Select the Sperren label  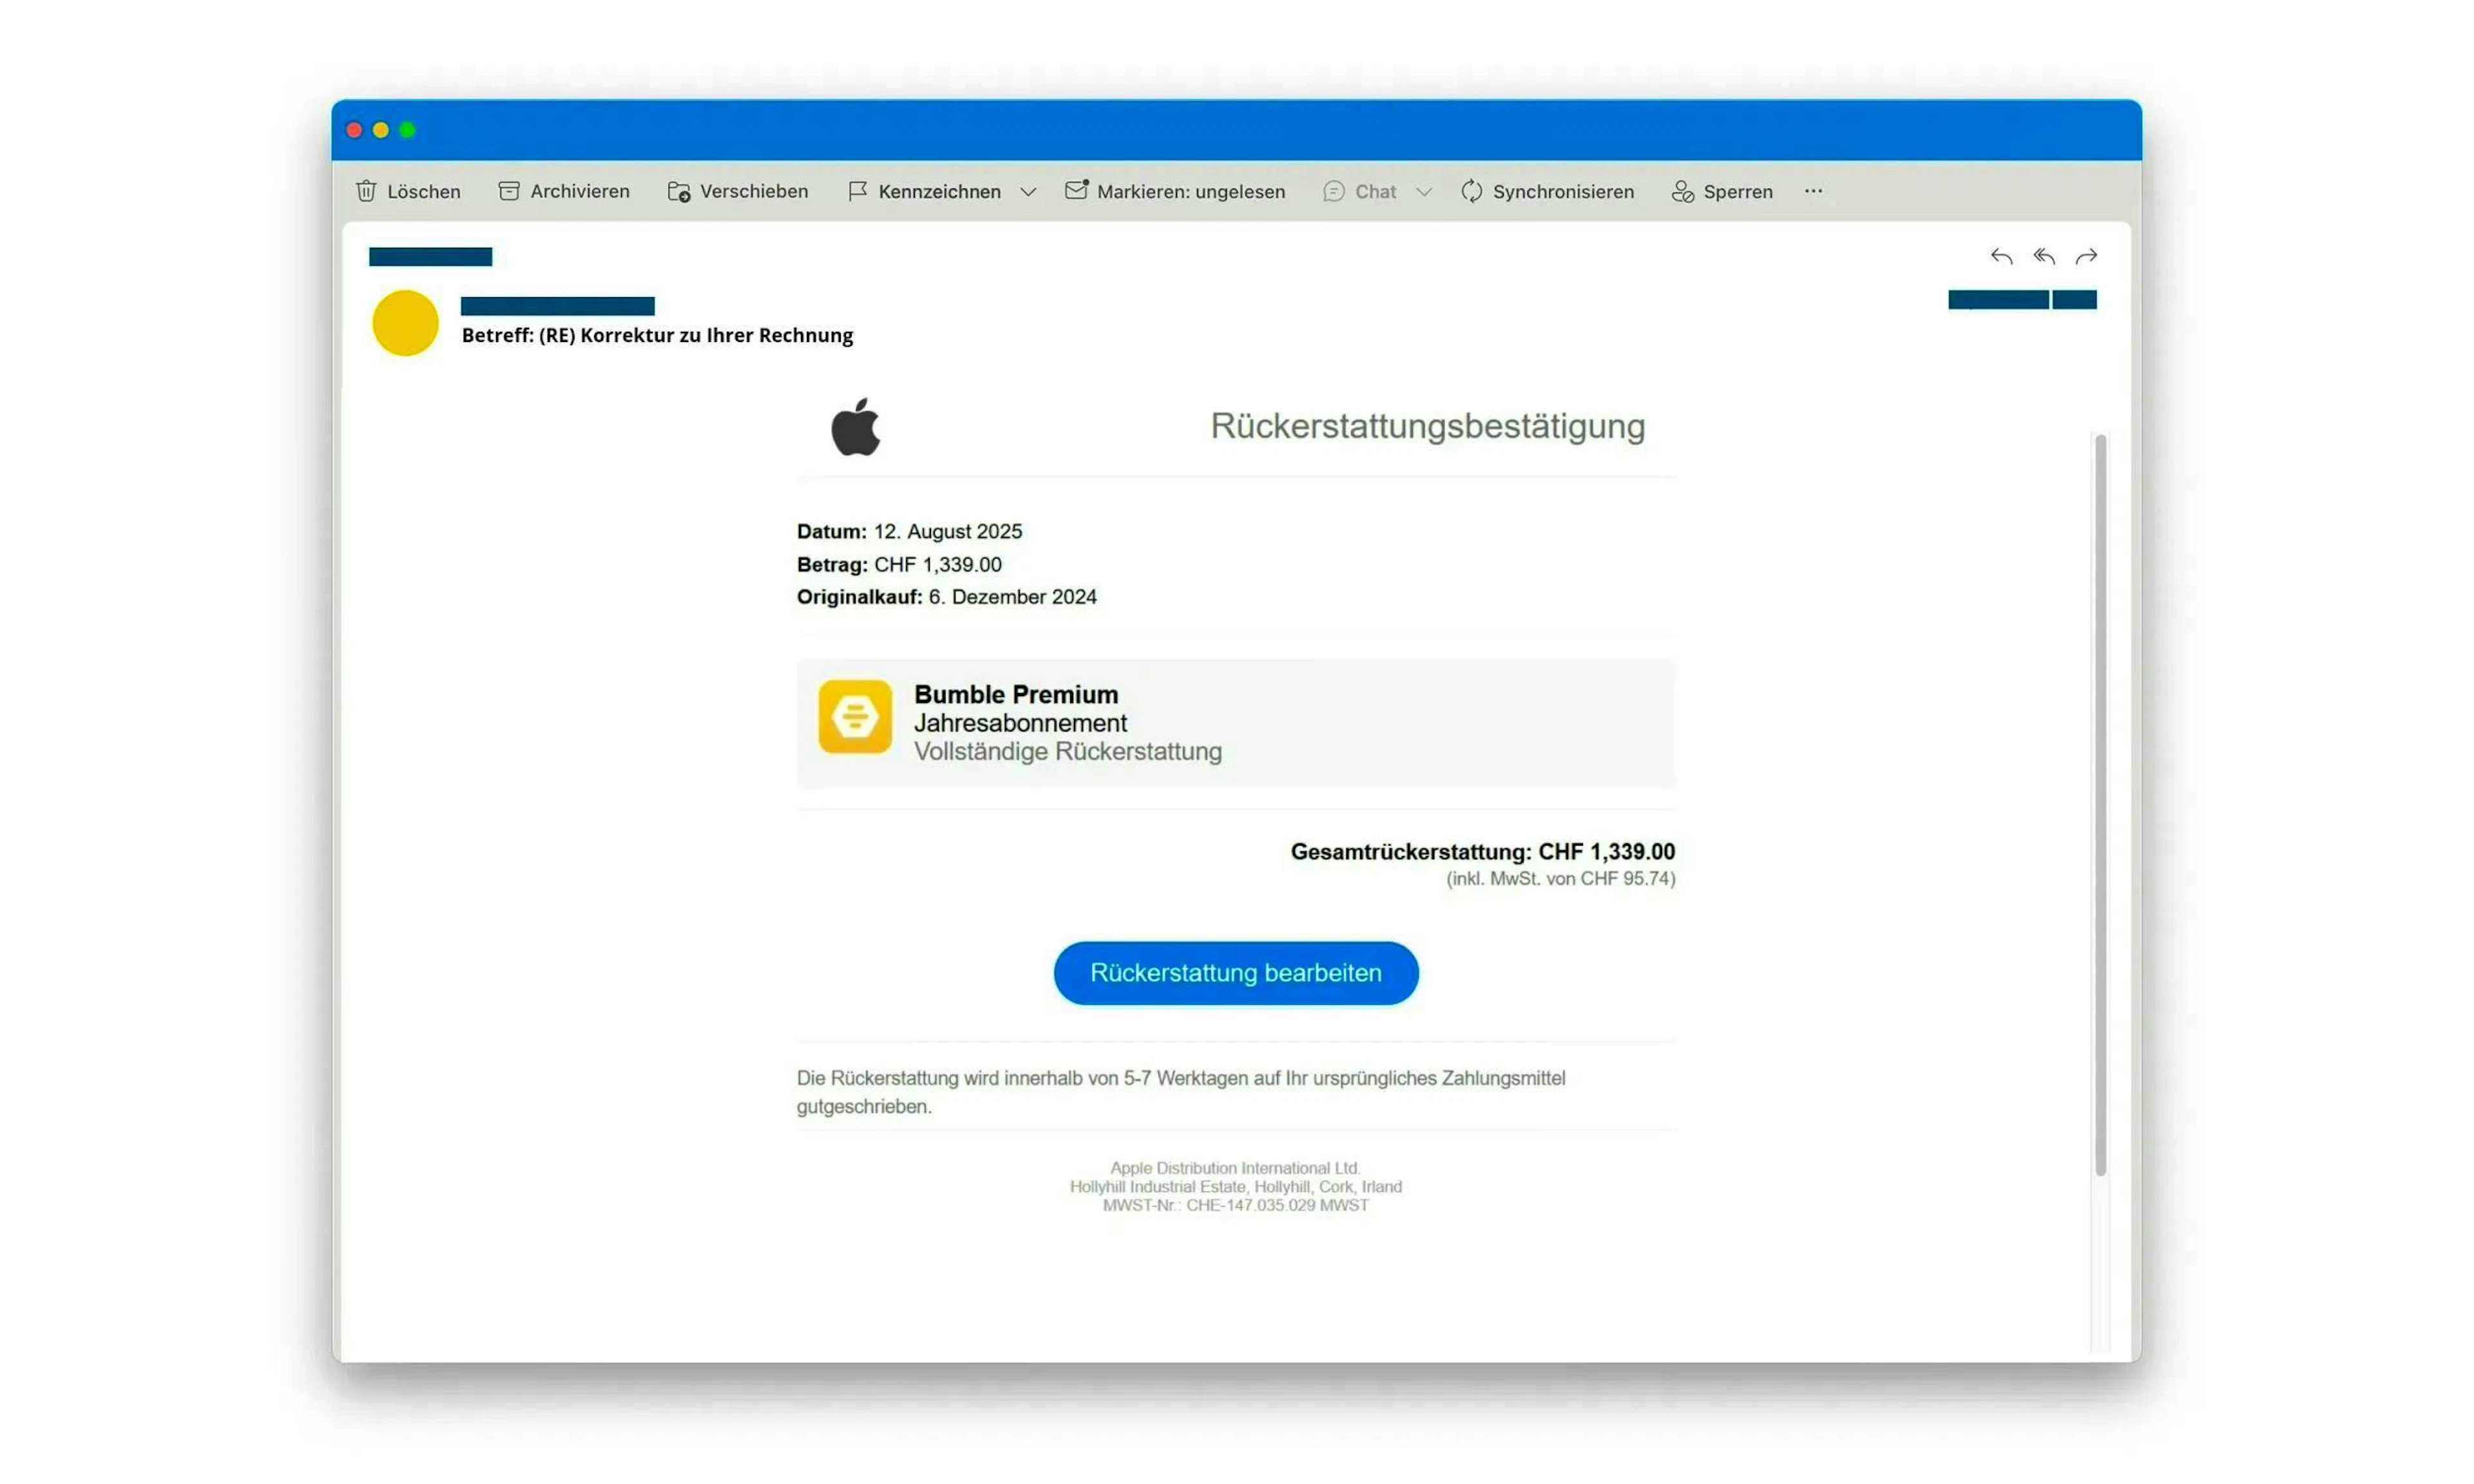[1738, 191]
